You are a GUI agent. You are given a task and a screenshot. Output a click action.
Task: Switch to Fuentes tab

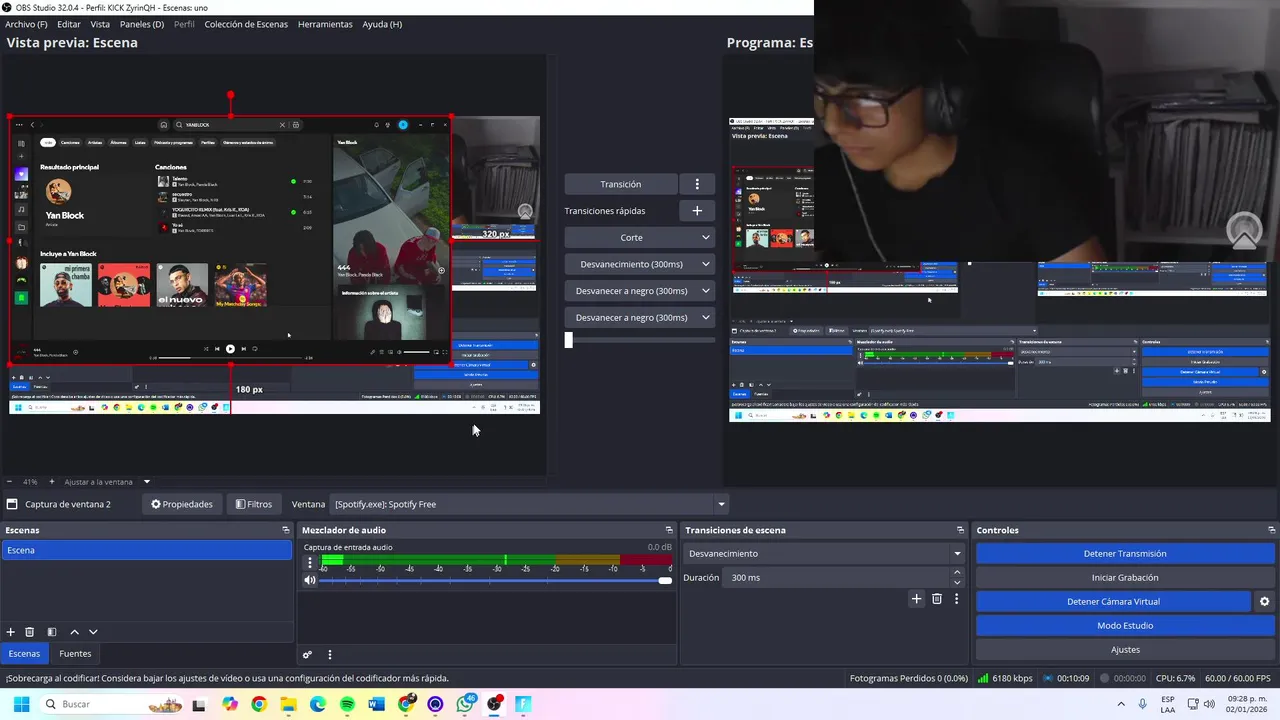[x=75, y=654]
